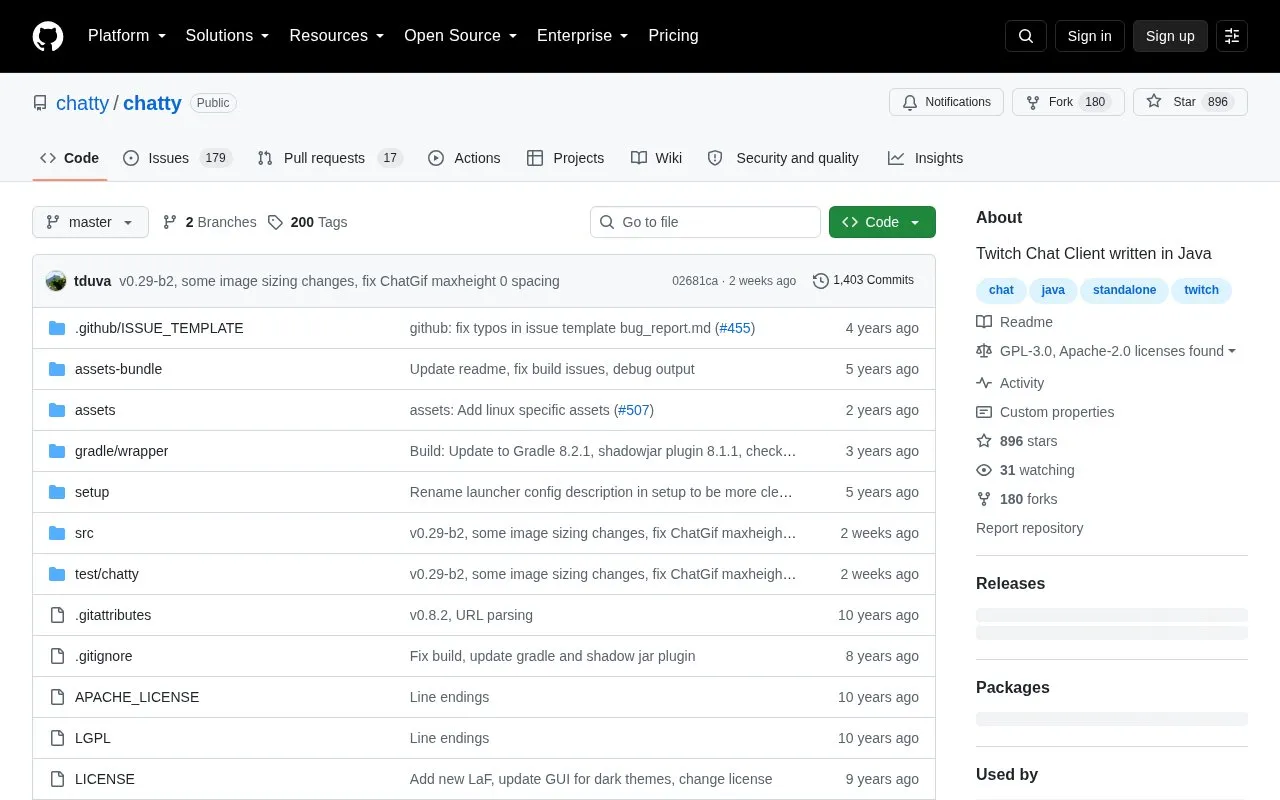
Task: Click the bell Notifications button
Action: 946,102
